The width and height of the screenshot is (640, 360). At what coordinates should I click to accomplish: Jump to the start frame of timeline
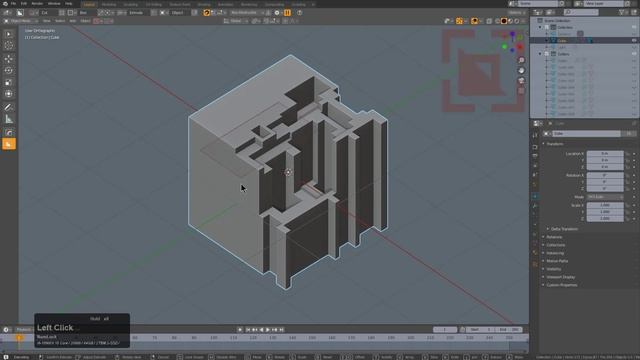coord(248,329)
